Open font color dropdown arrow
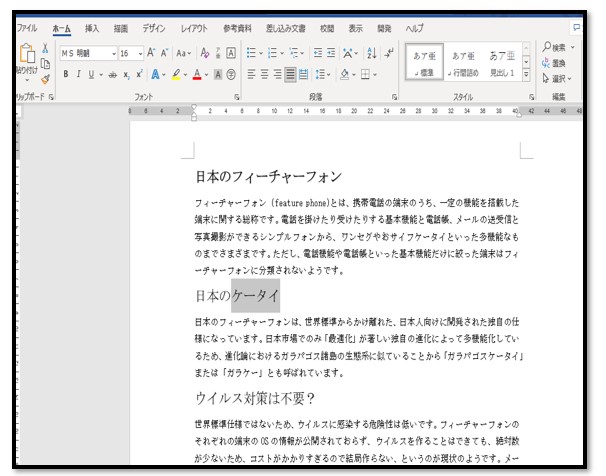The height and width of the screenshot is (476, 606). (206, 75)
